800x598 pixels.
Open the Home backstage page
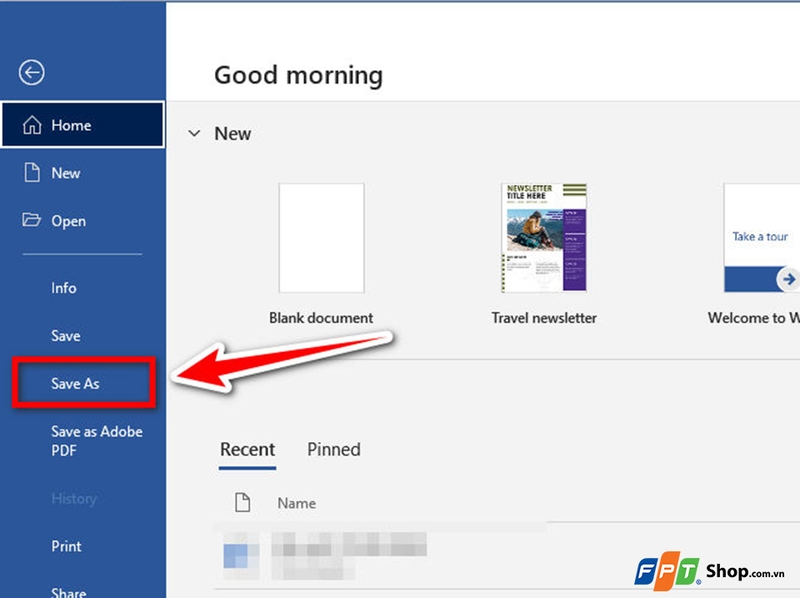coord(83,125)
